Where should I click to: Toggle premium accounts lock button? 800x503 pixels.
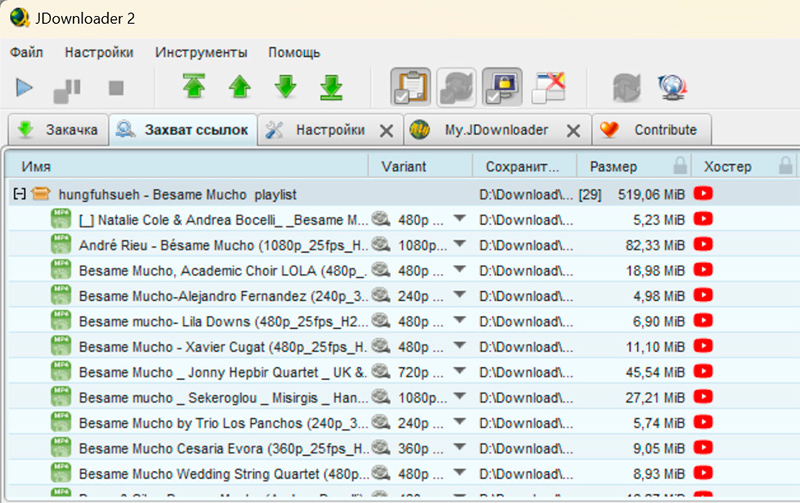tap(503, 88)
